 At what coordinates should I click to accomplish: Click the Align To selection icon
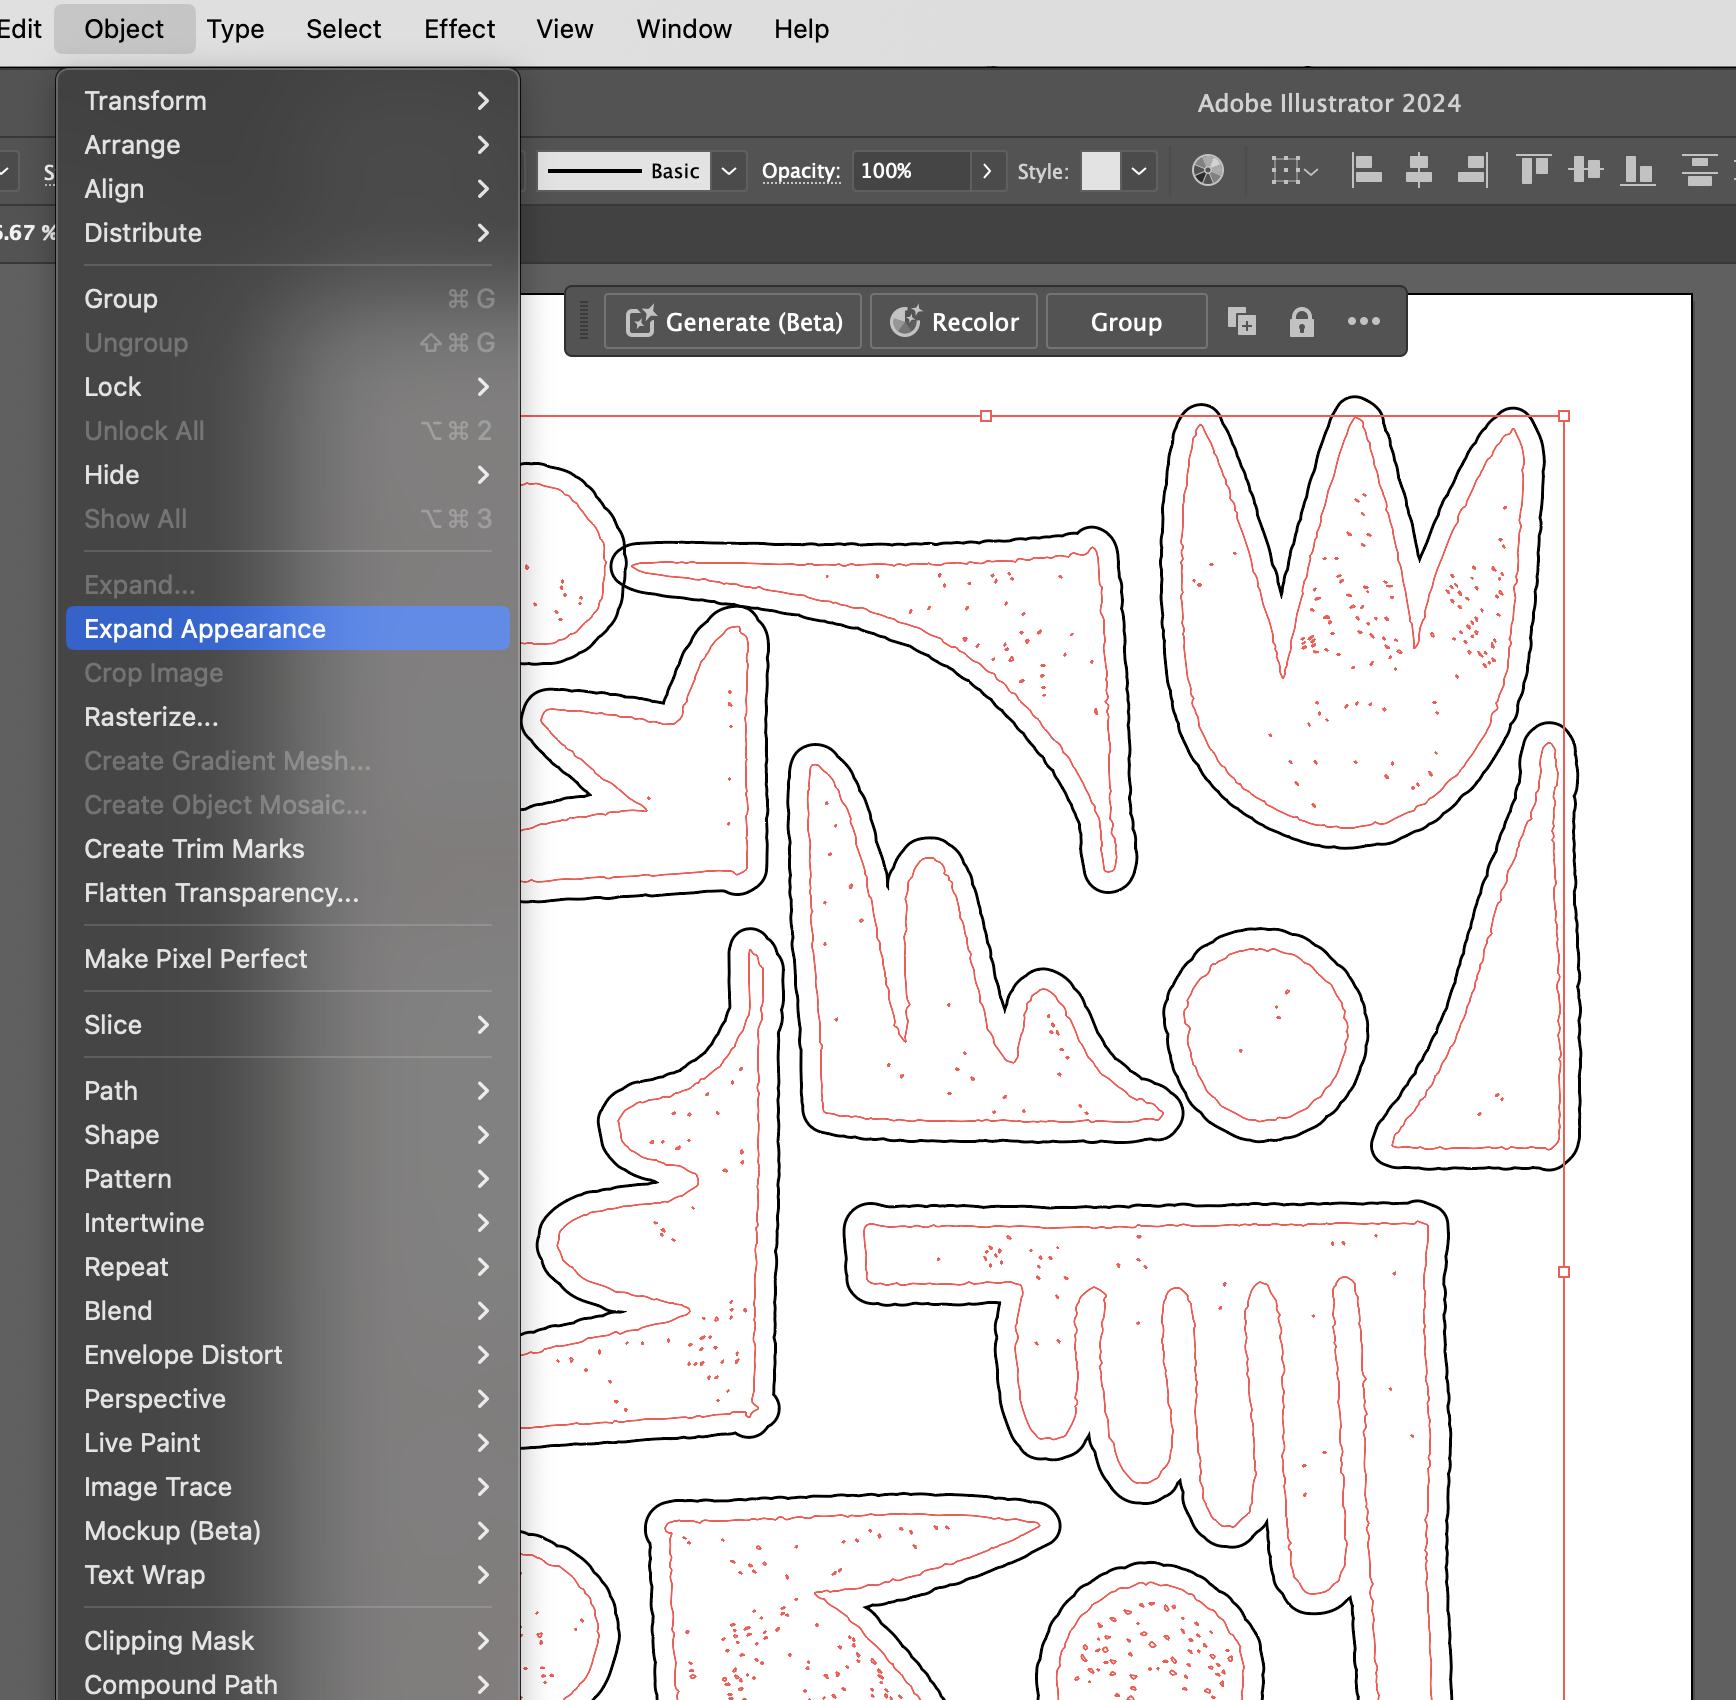(x=1295, y=171)
